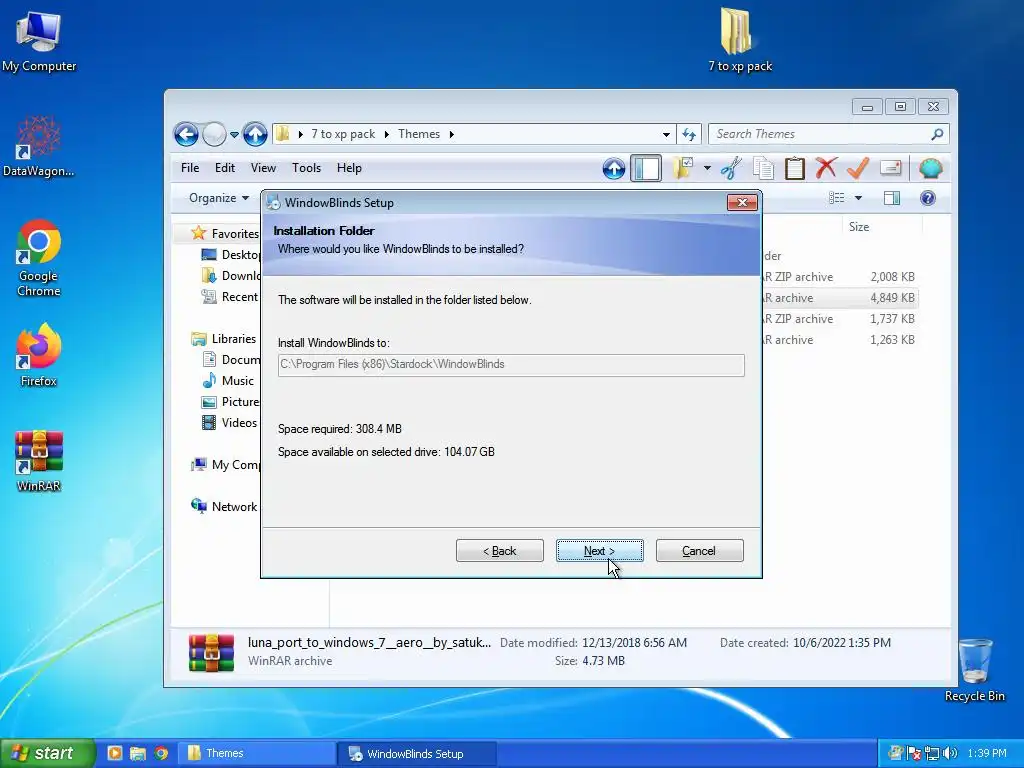Click Size column header
This screenshot has width=1024, height=768.
(859, 227)
